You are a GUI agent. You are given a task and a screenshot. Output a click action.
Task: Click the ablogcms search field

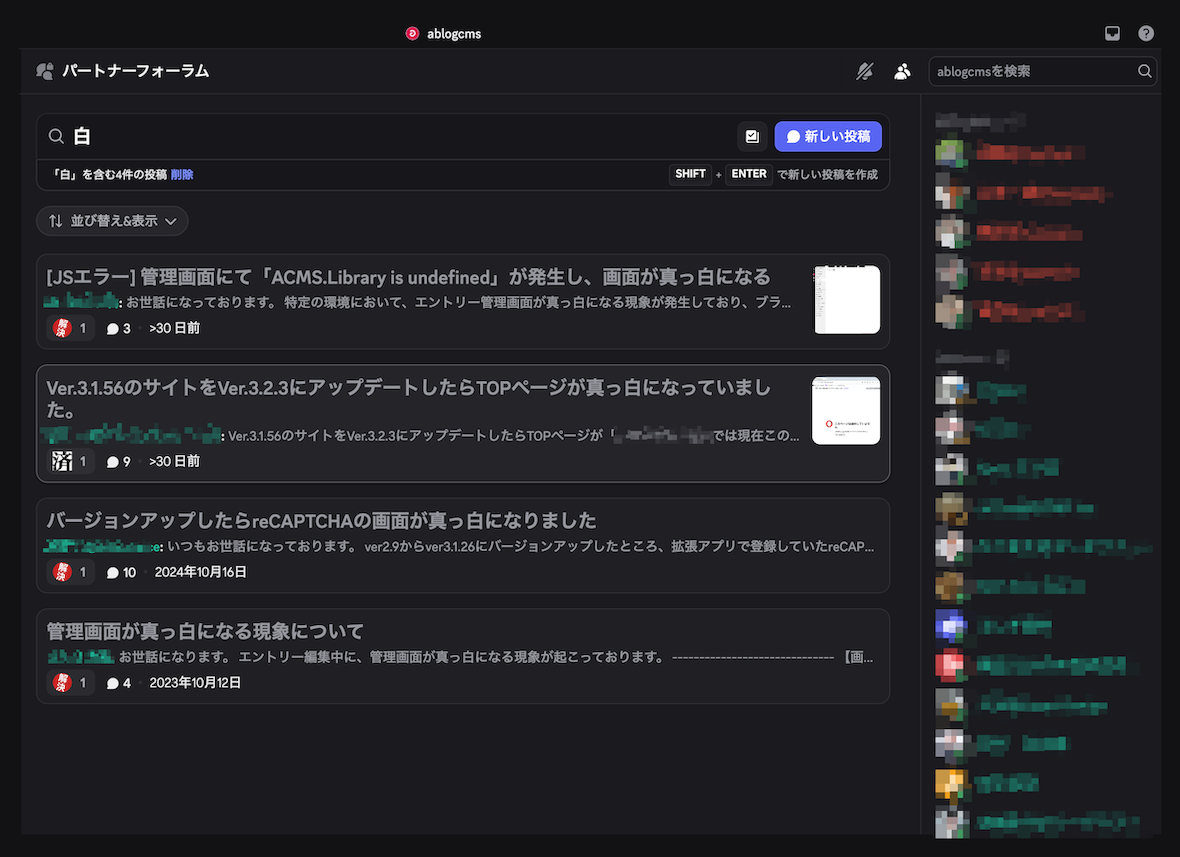(x=1030, y=71)
